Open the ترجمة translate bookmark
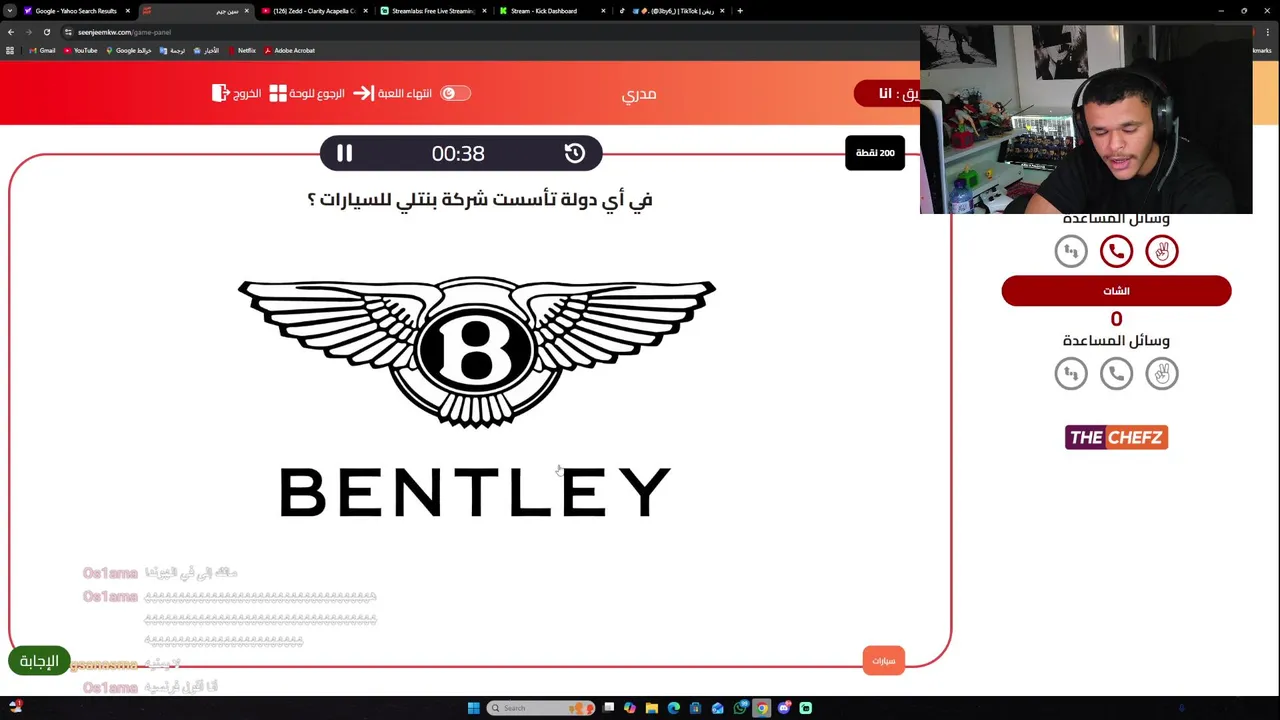 172,50
